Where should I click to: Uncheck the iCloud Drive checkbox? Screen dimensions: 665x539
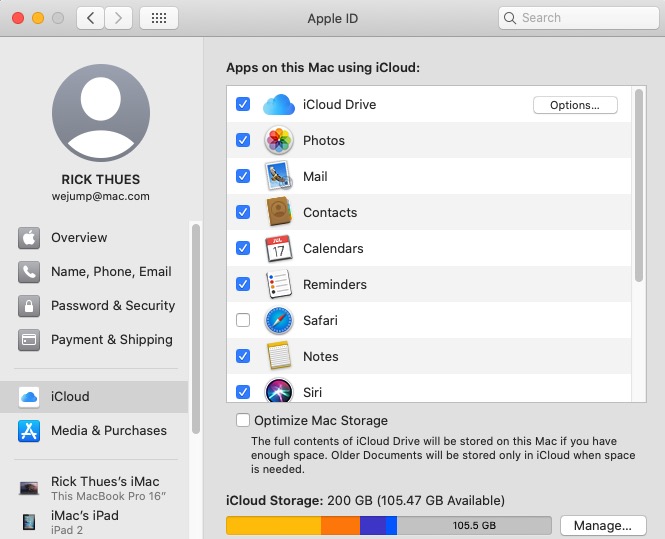(243, 104)
